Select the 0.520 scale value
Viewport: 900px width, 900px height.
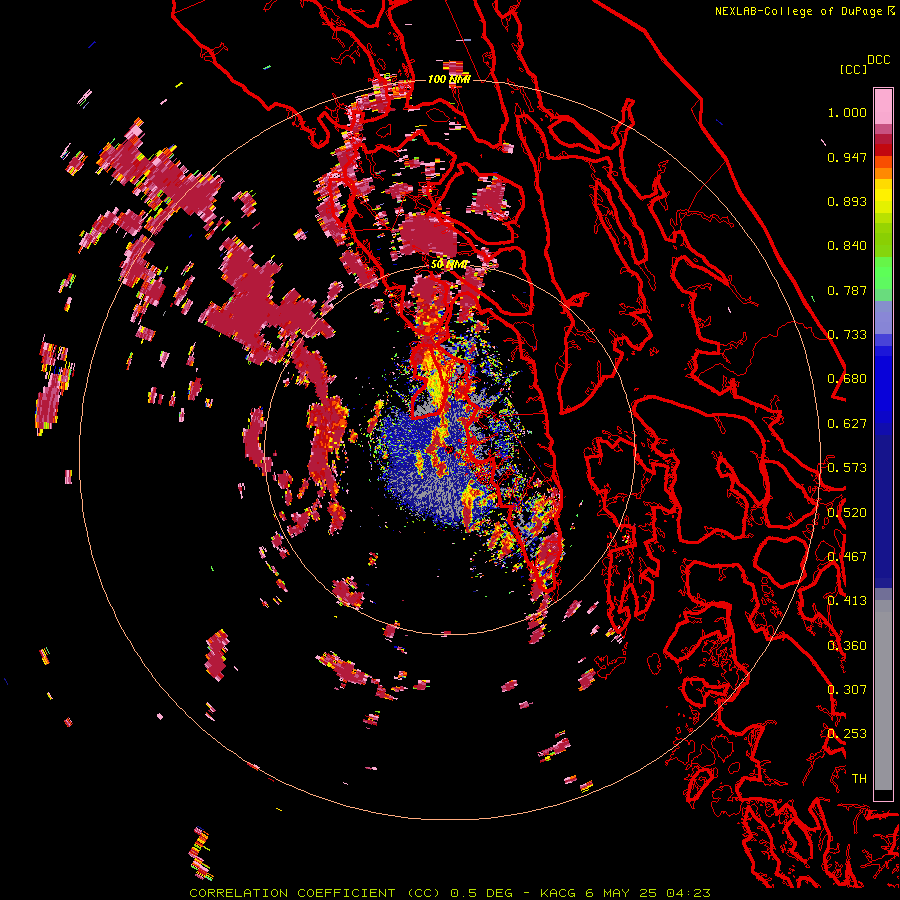pyautogui.click(x=847, y=513)
